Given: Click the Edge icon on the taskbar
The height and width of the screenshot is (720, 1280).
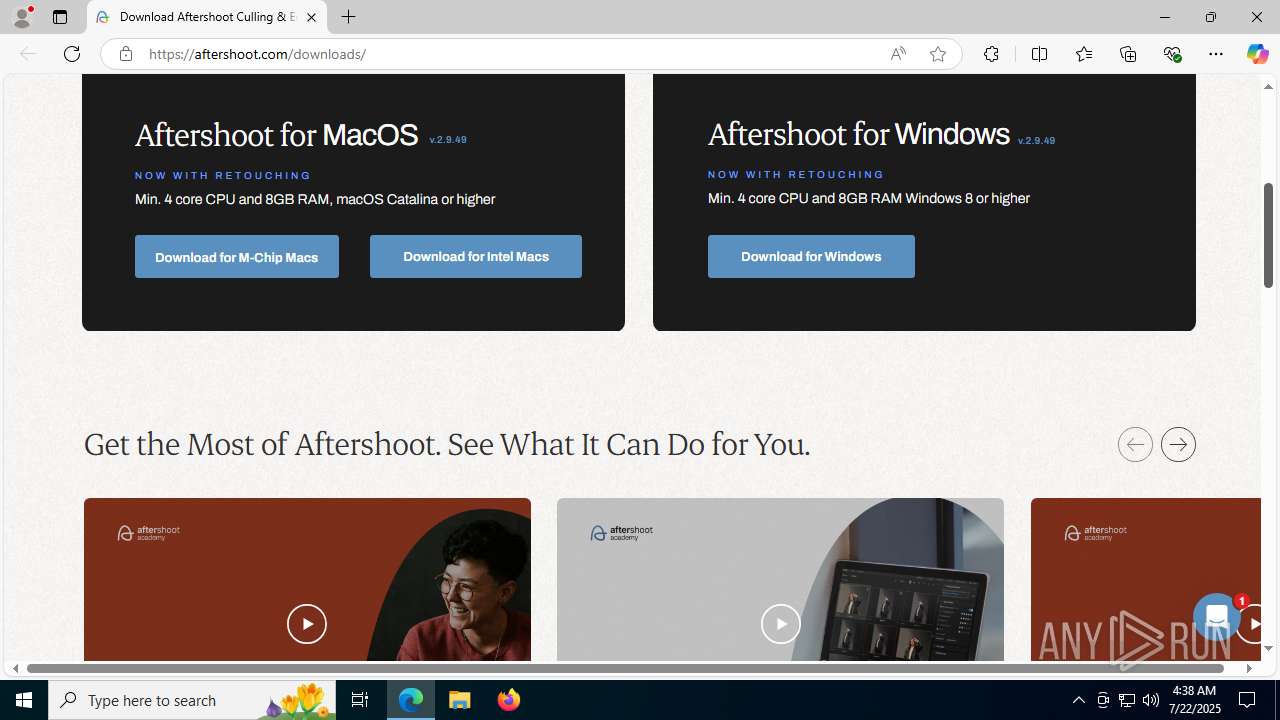Looking at the screenshot, I should click(x=411, y=700).
